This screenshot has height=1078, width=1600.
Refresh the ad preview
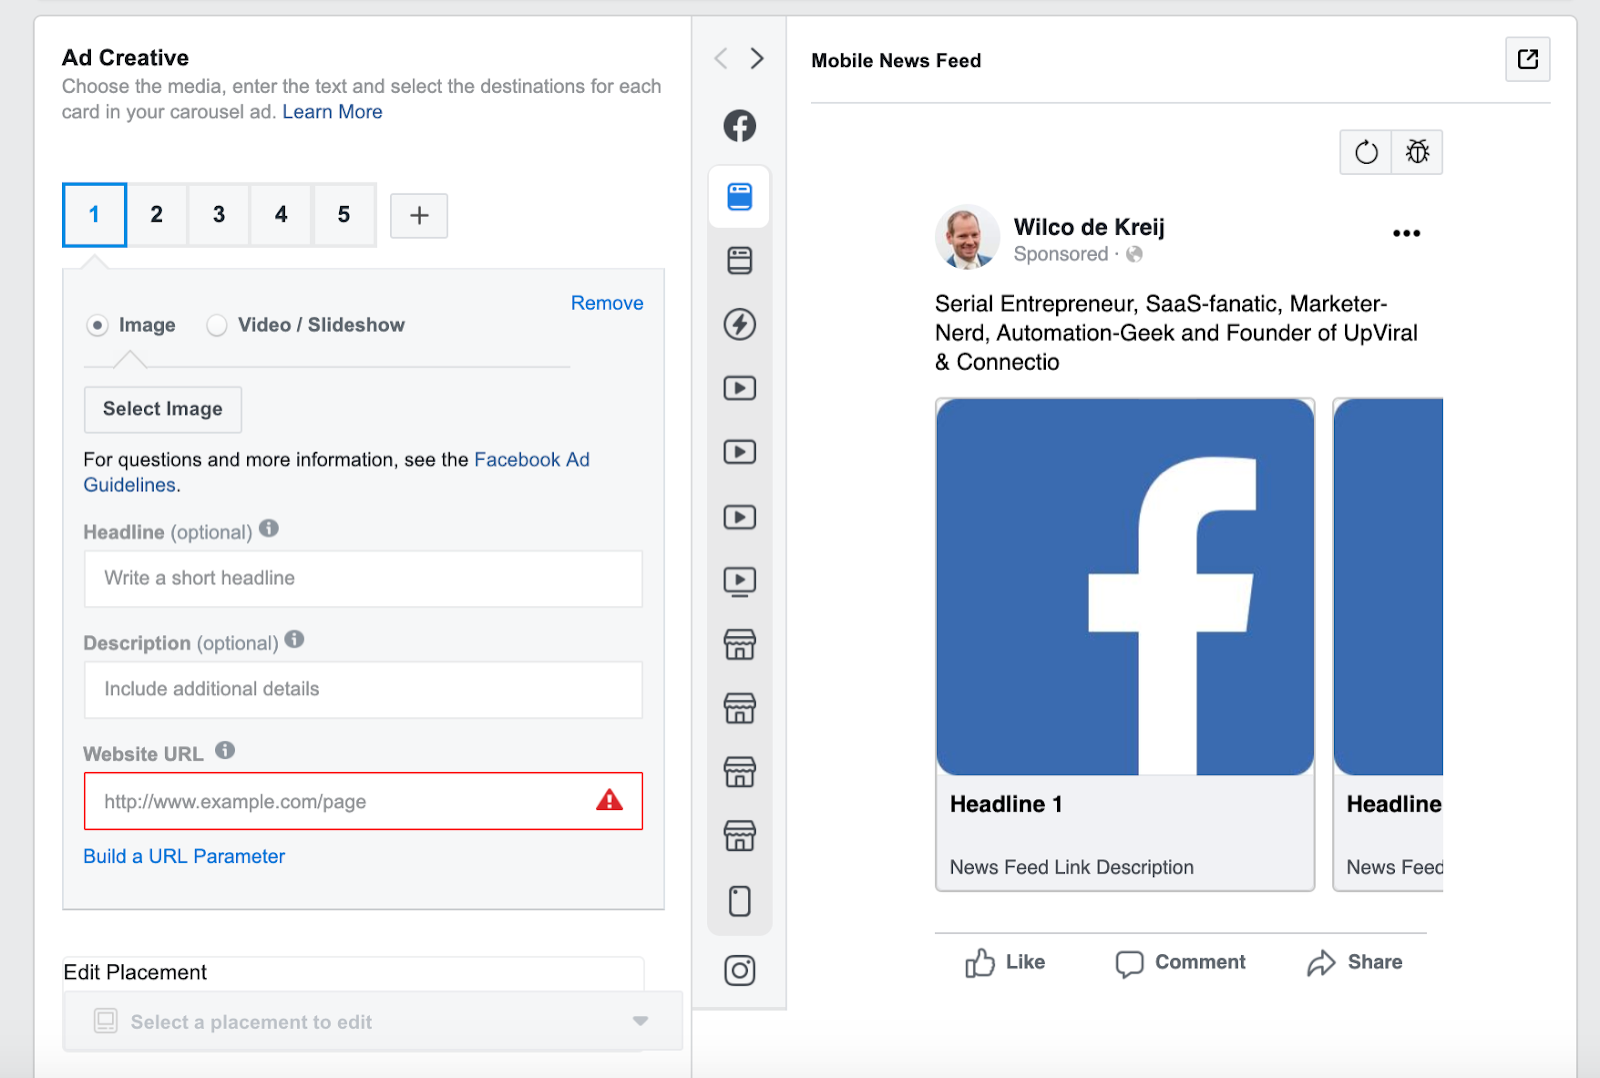pos(1366,152)
